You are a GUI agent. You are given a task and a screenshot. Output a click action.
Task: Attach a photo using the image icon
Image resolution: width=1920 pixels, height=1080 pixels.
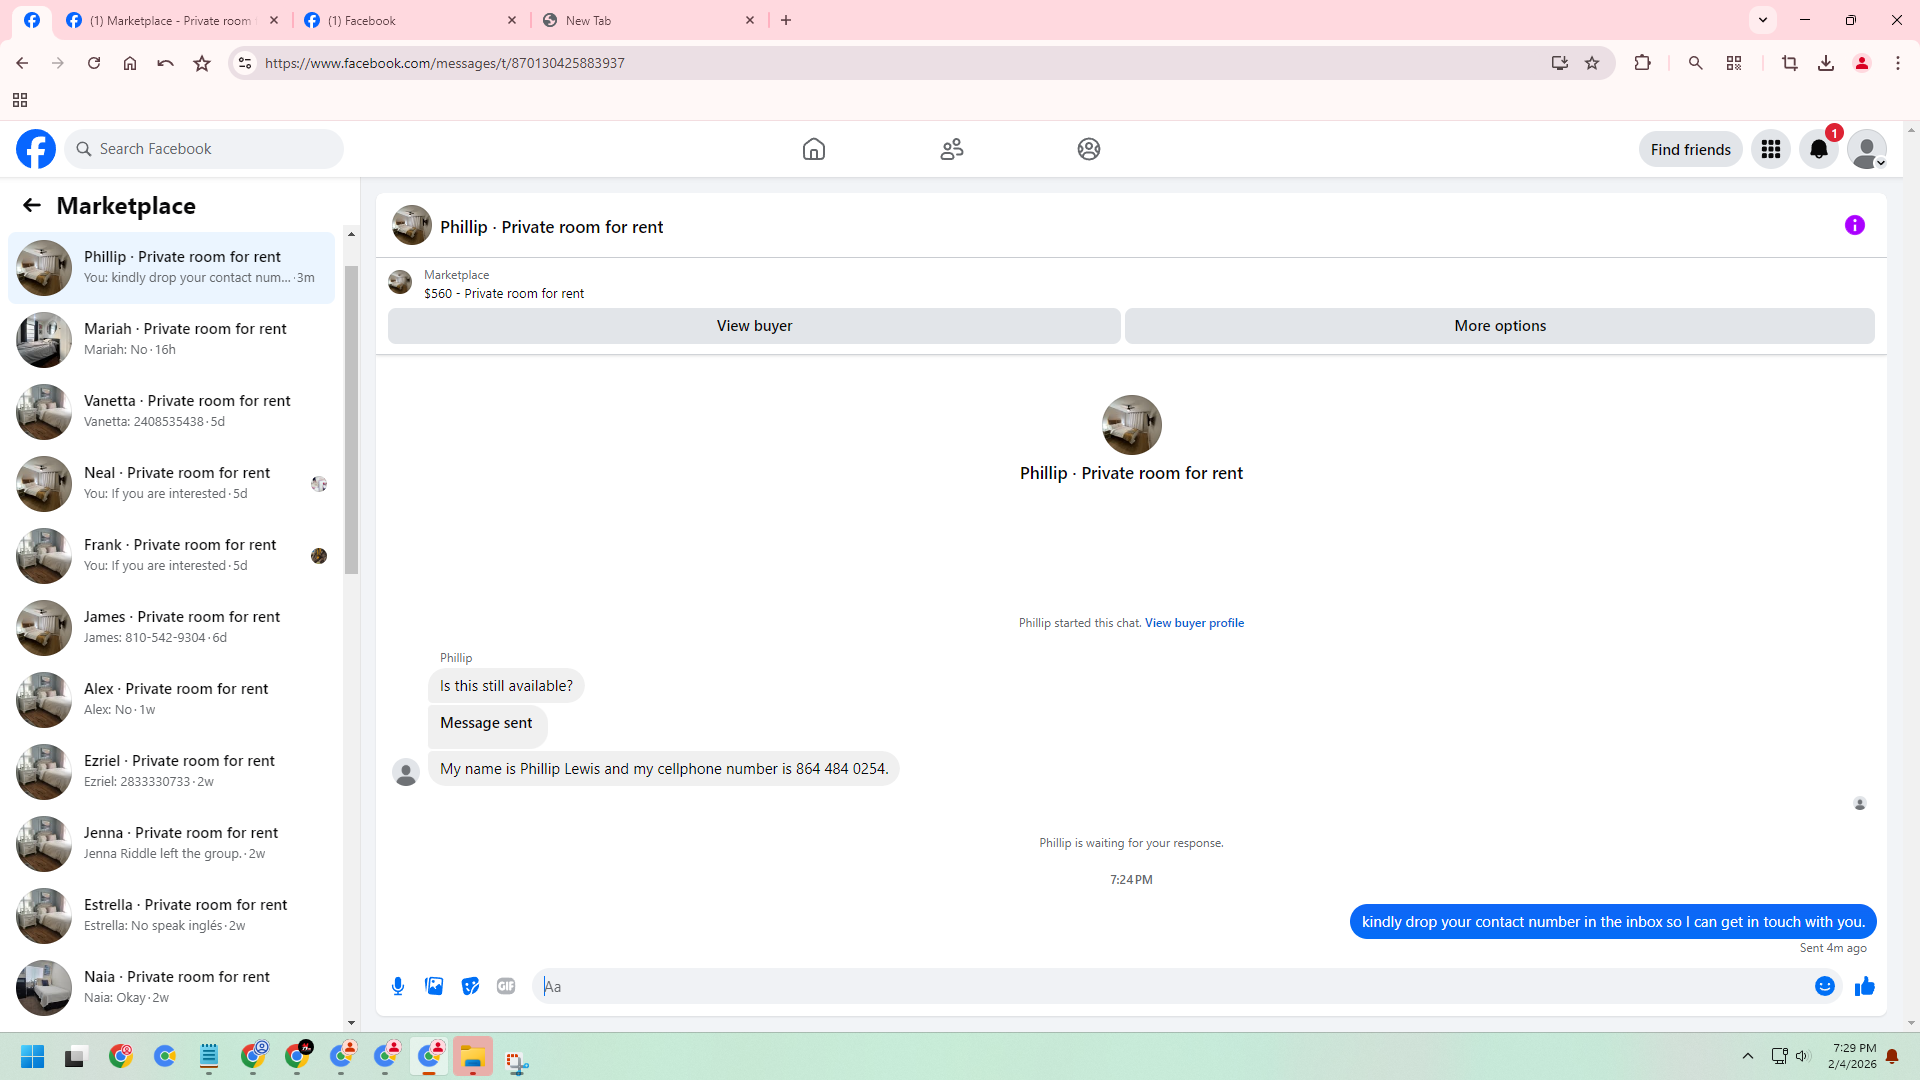point(434,986)
